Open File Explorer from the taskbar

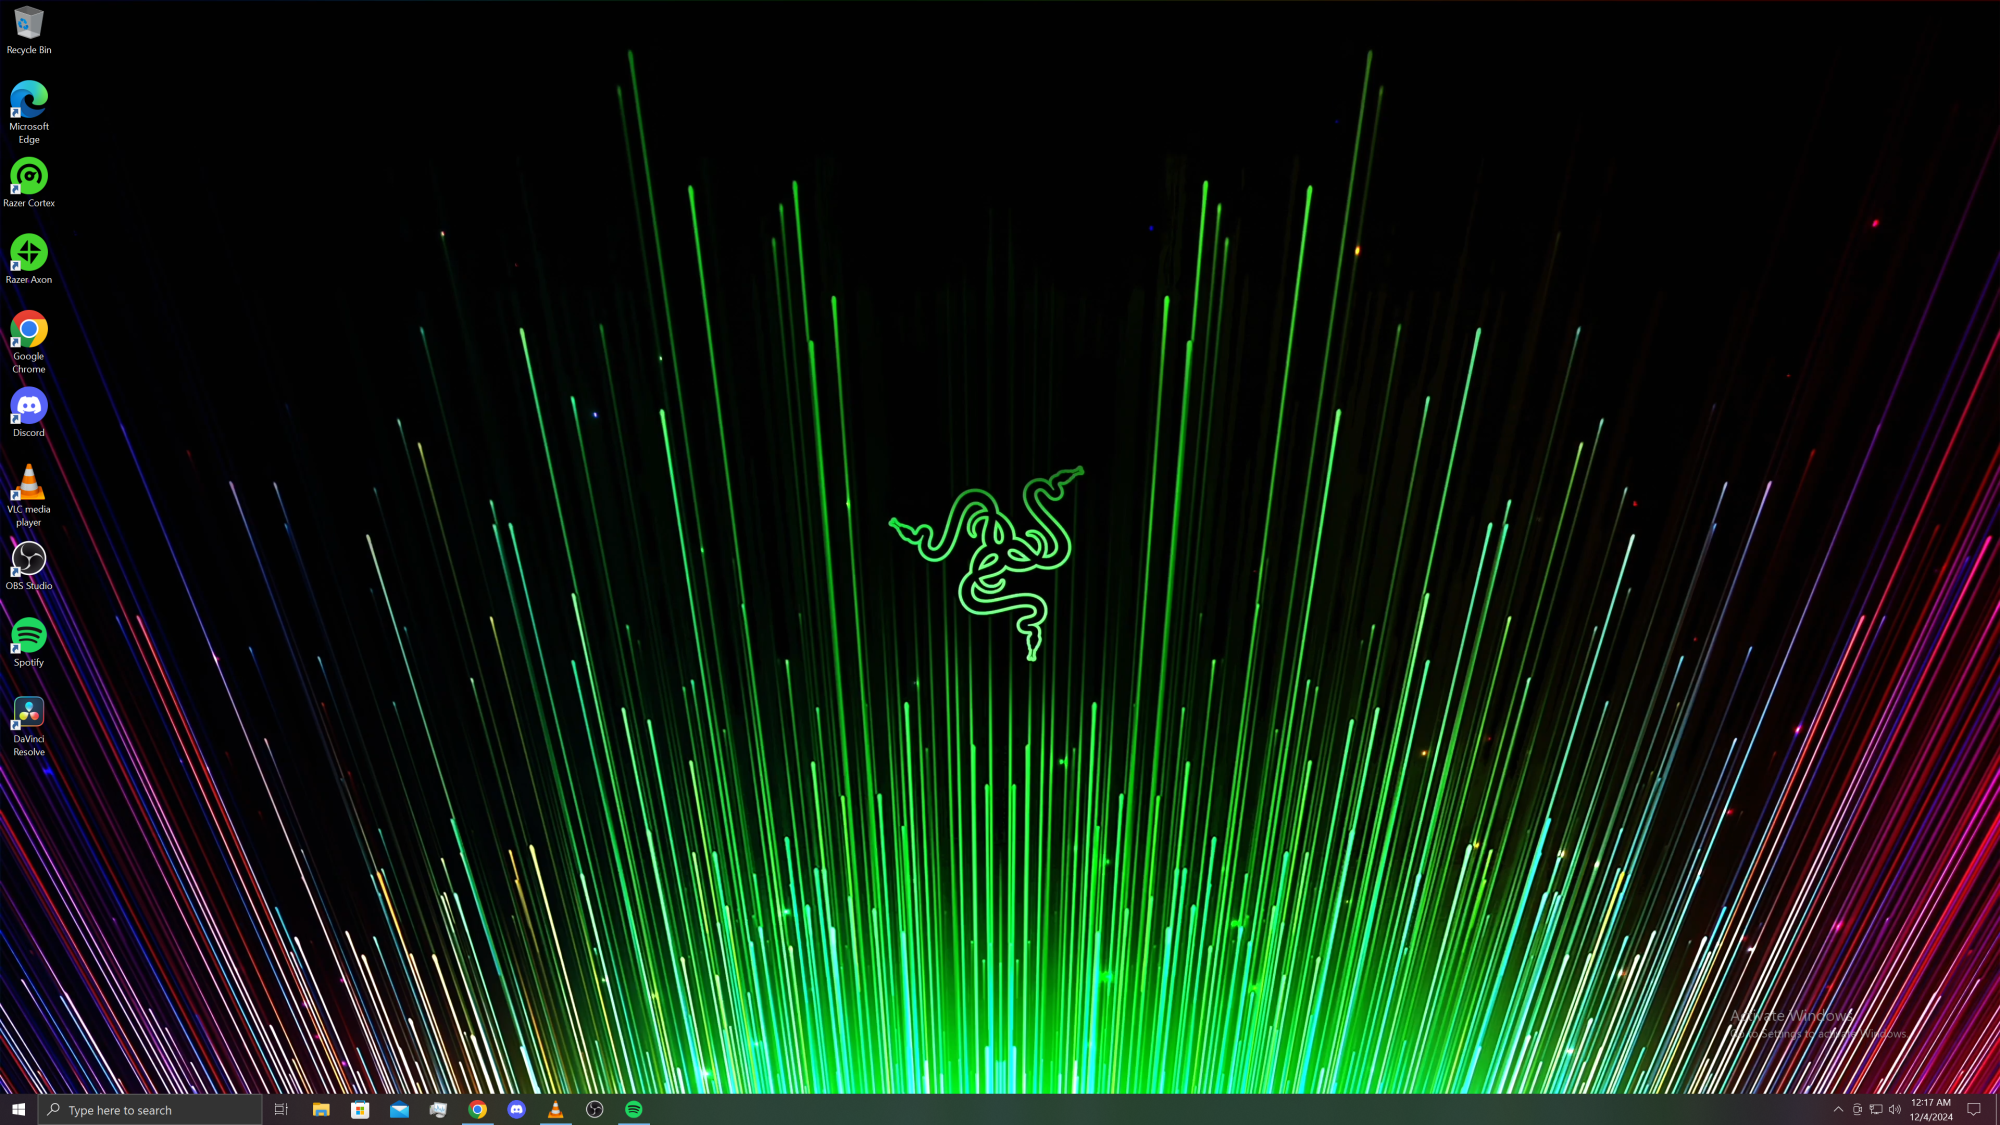(321, 1109)
